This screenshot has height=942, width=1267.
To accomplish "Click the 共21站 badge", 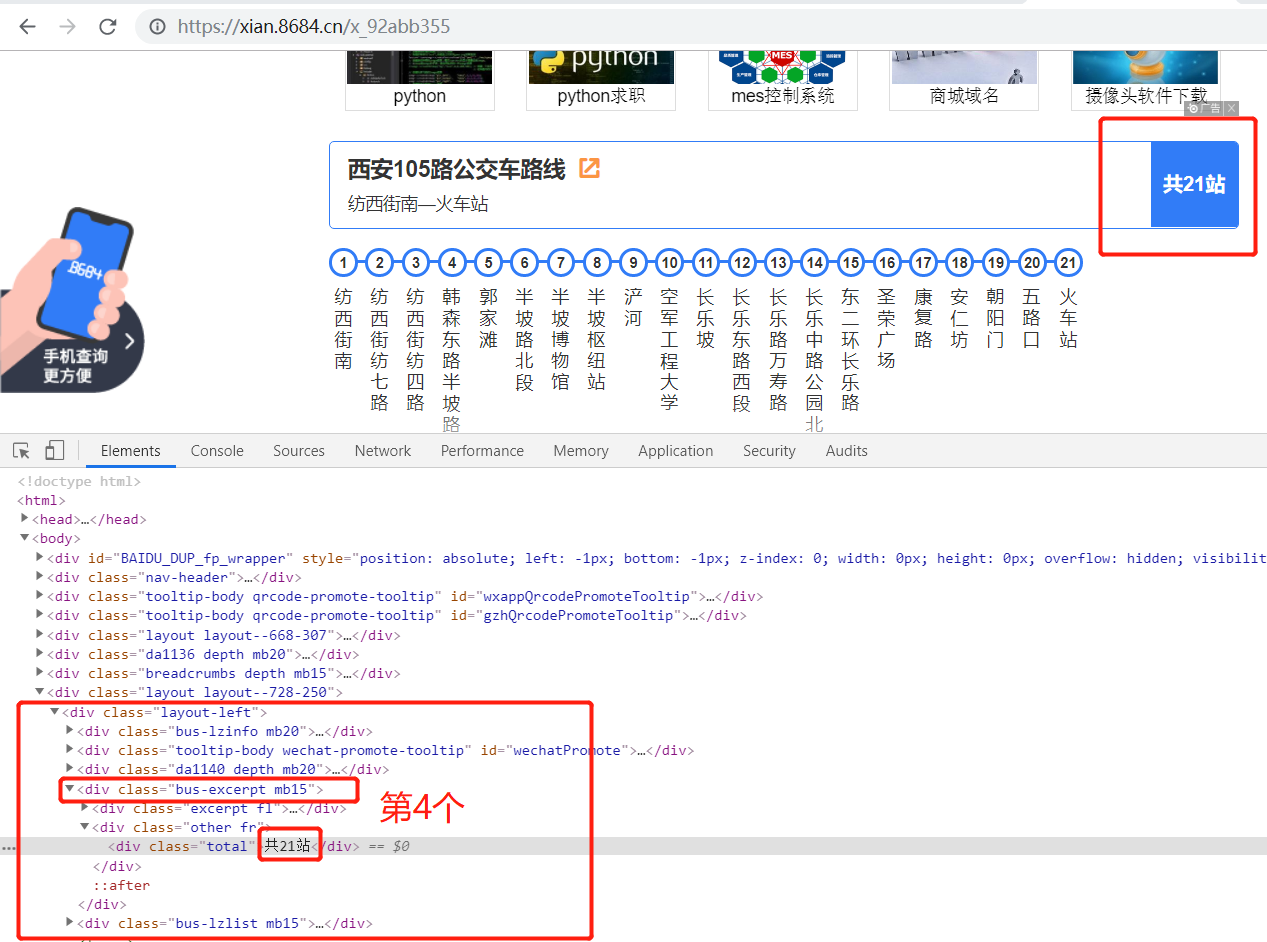I will tap(1193, 184).
